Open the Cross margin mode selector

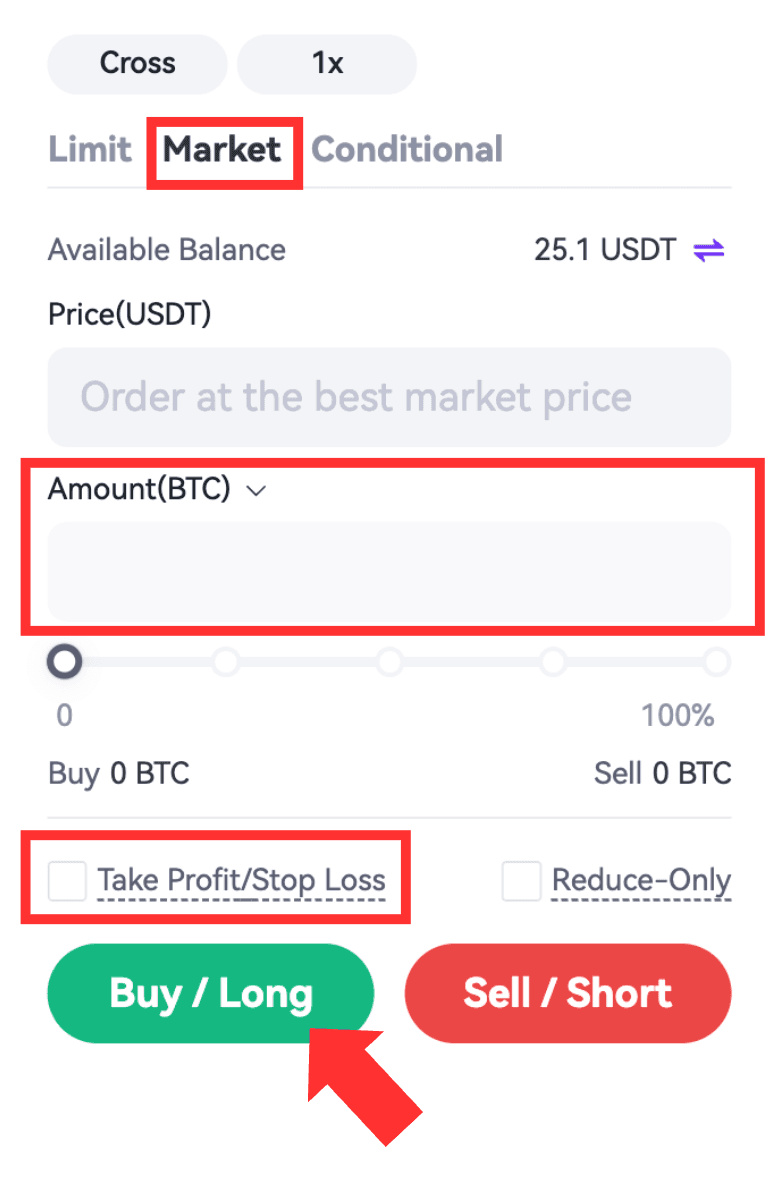(x=137, y=64)
